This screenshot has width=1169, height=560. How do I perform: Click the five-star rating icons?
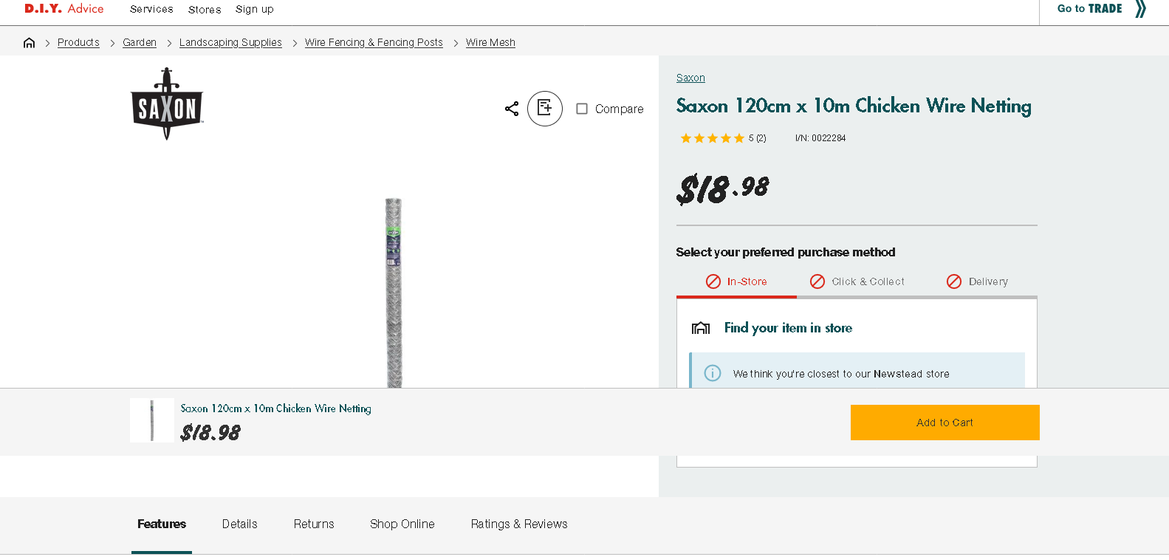point(712,139)
